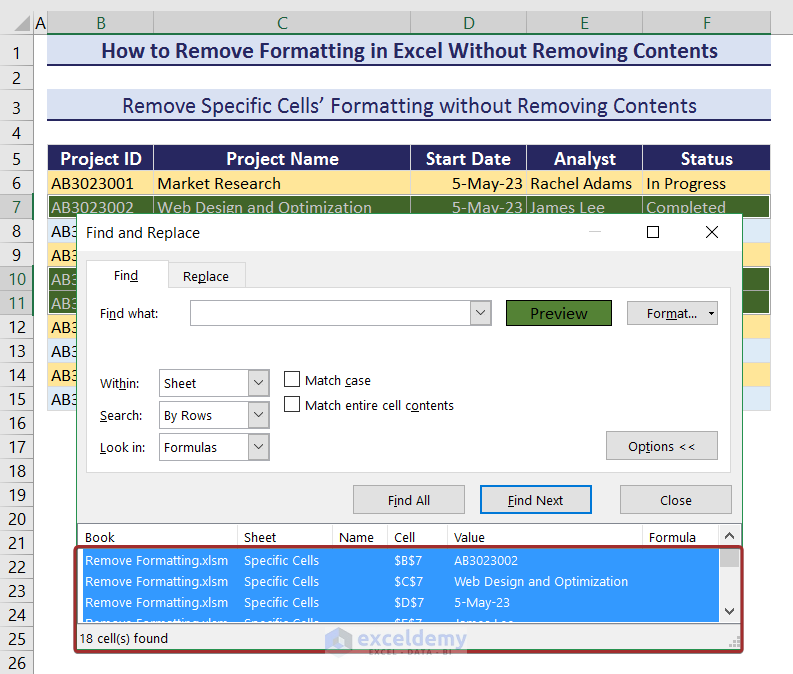This screenshot has height=674, width=793.
Task: Click the Project ID header cell
Action: coord(101,159)
